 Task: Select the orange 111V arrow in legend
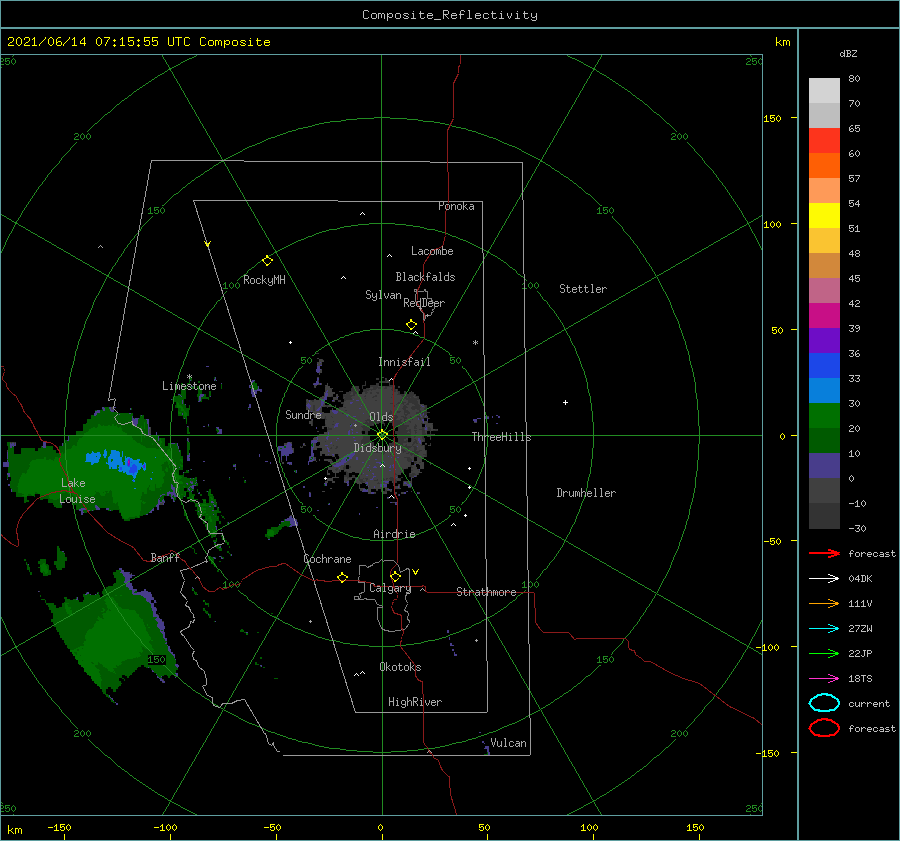pos(824,603)
